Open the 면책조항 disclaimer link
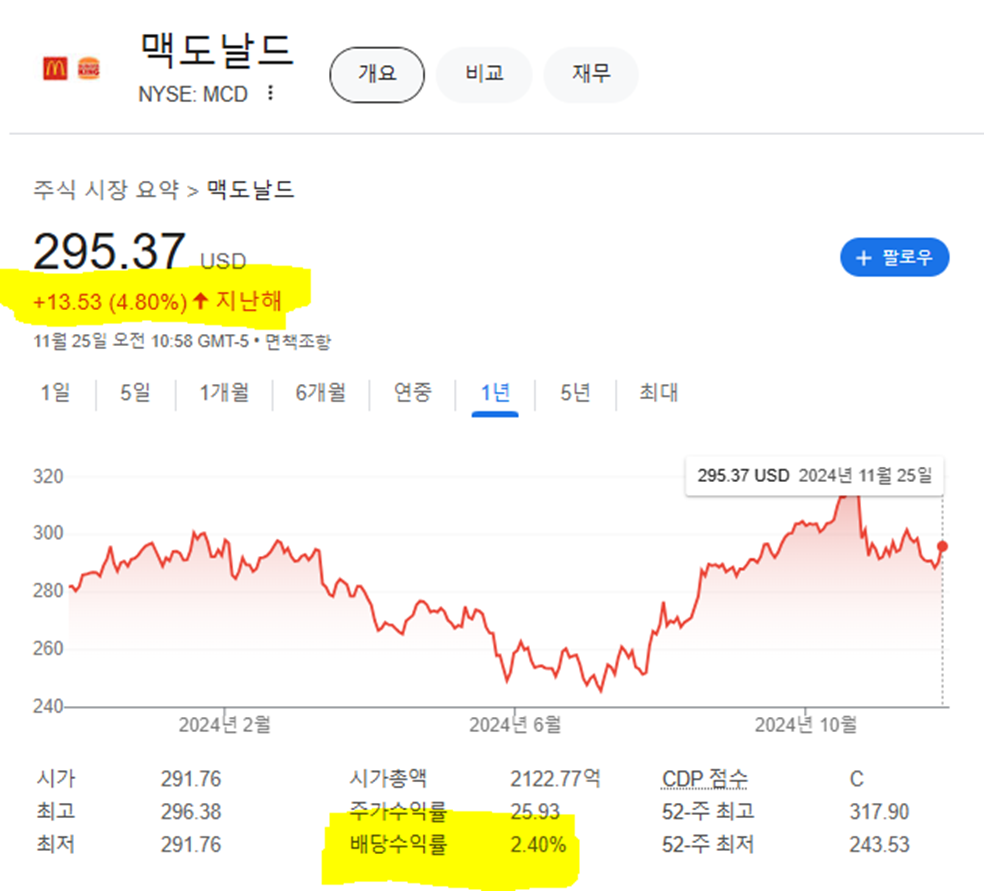The image size is (984, 891). [x=297, y=341]
